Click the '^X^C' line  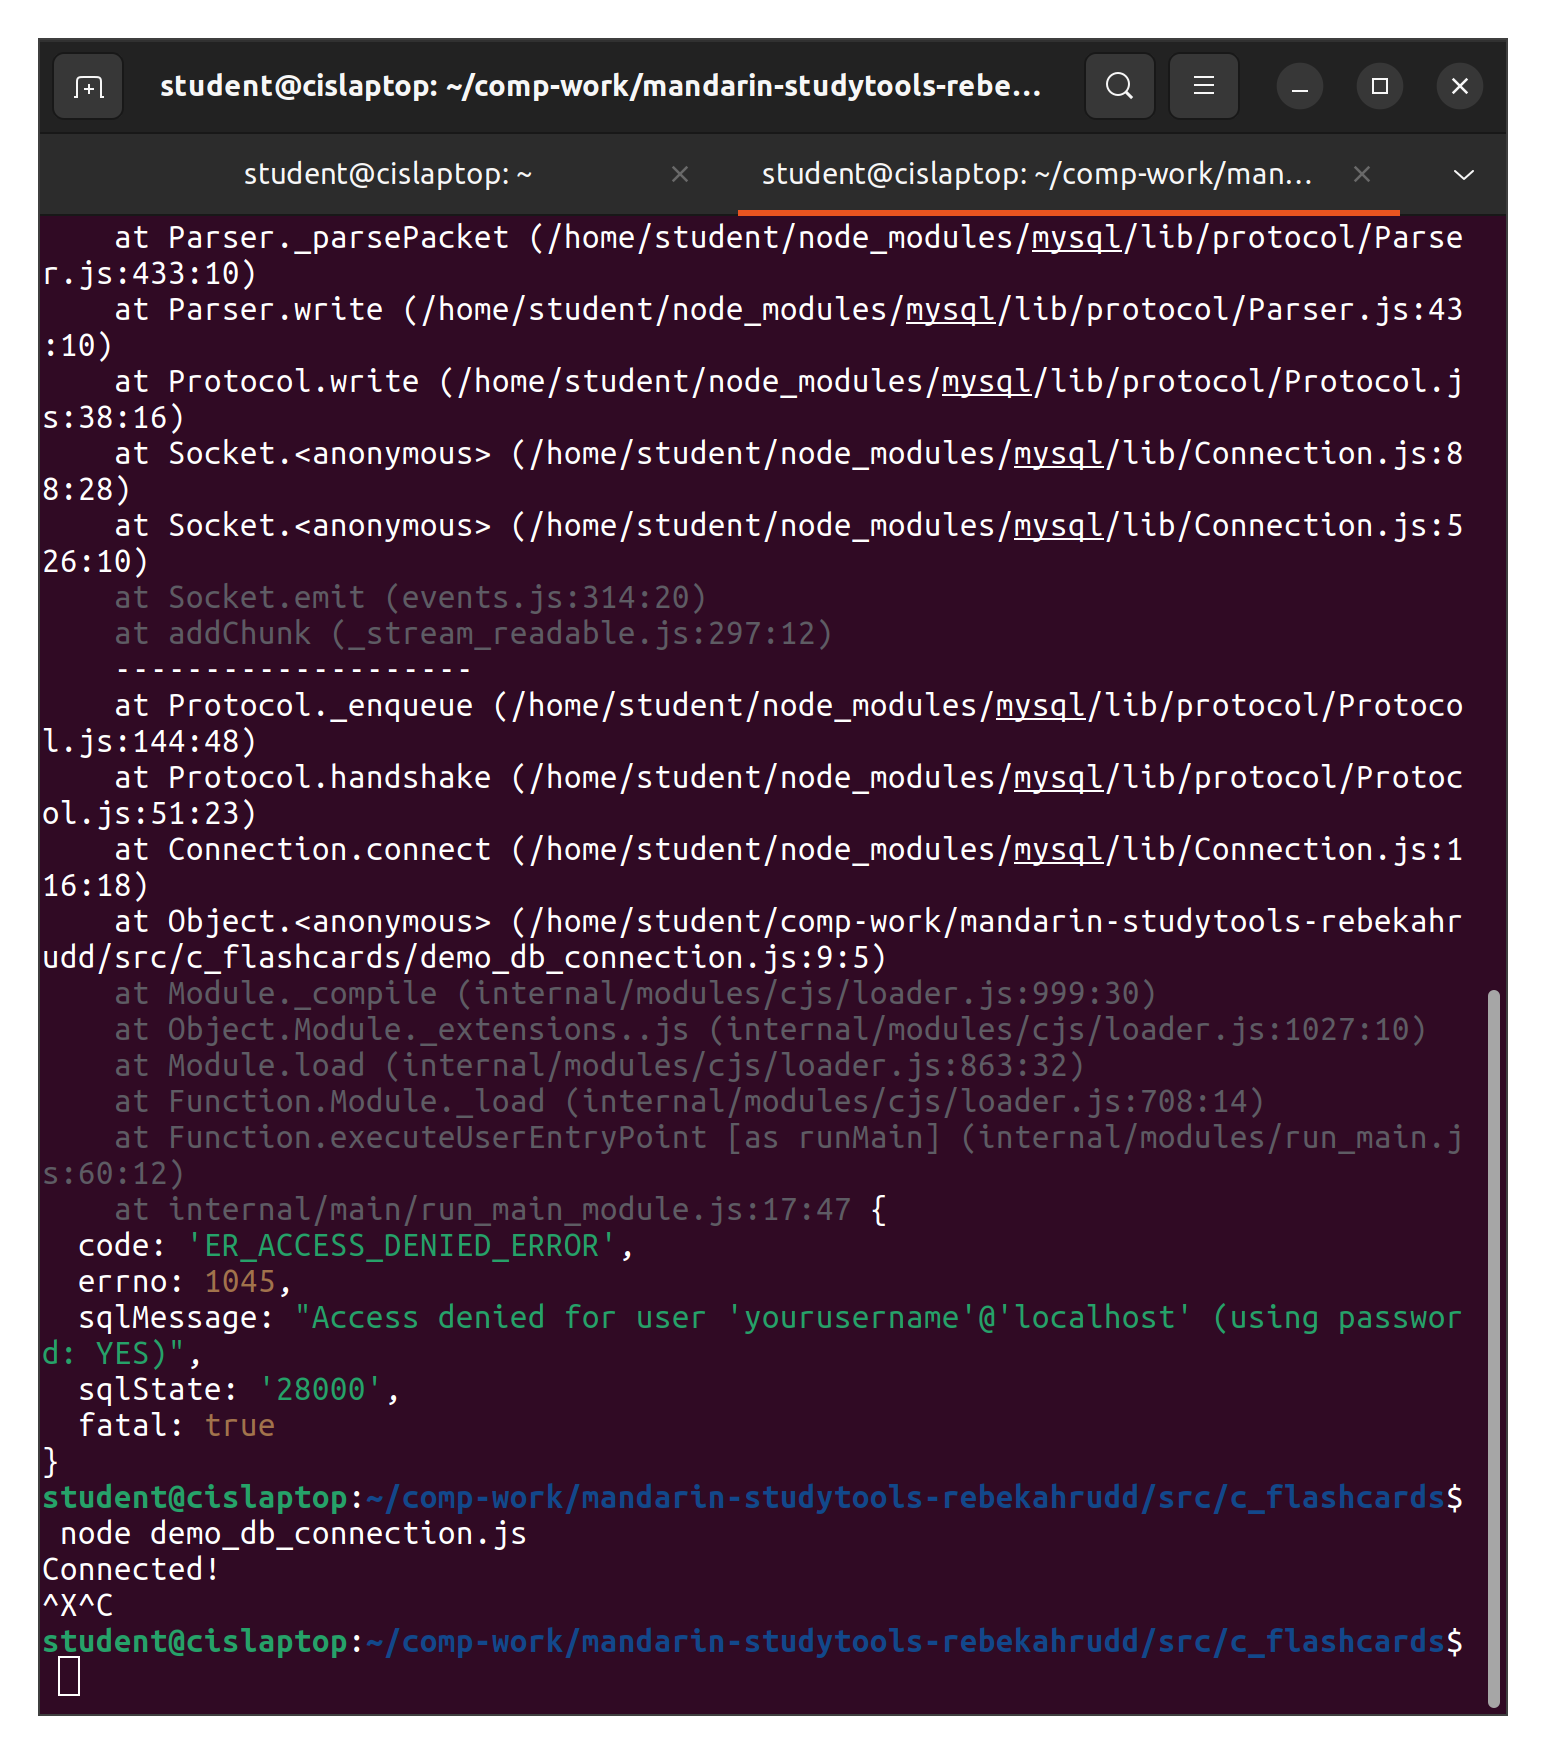[x=77, y=1606]
